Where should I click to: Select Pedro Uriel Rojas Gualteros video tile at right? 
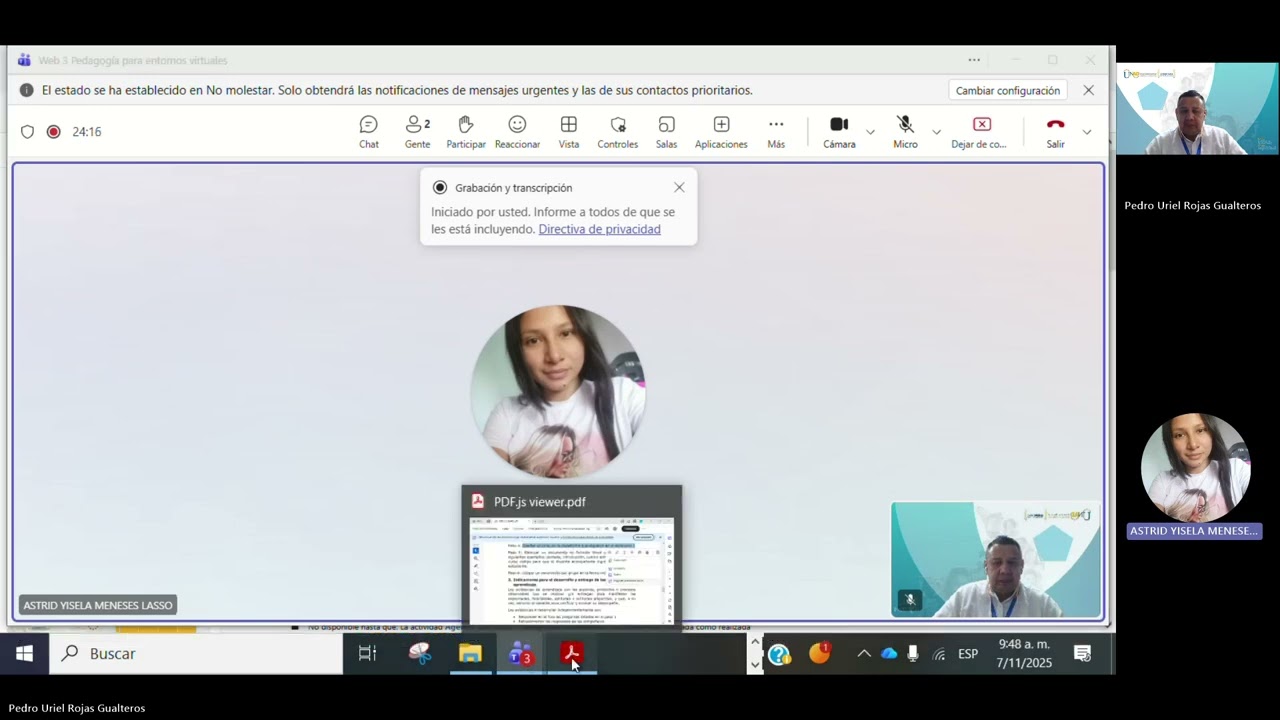1197,109
